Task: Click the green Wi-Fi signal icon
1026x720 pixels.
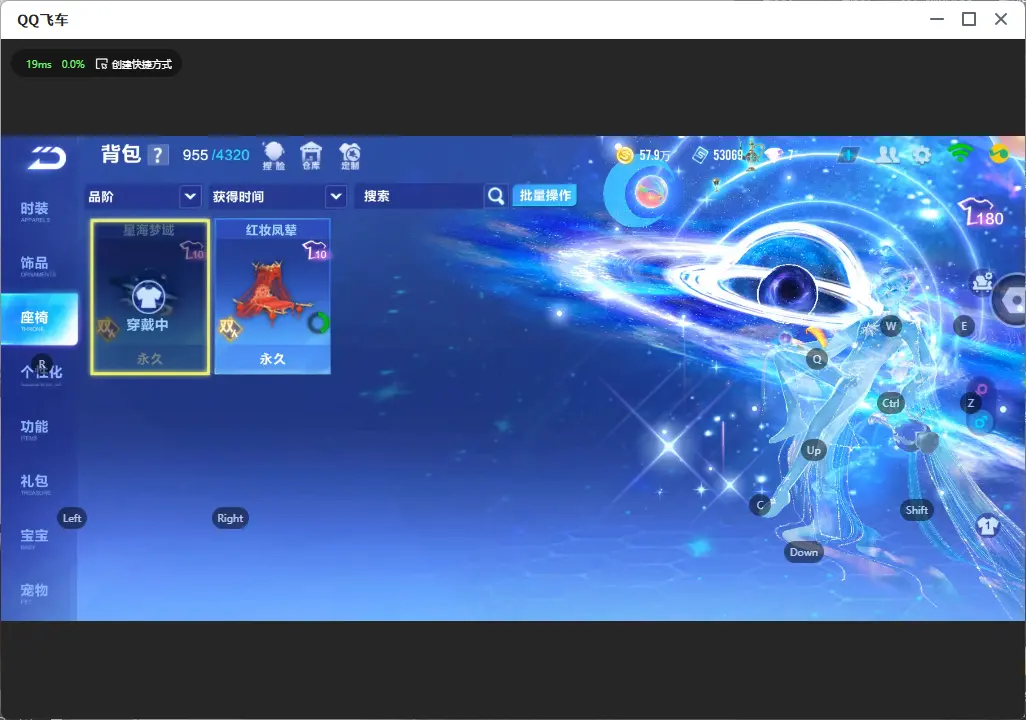Action: pyautogui.click(x=959, y=154)
